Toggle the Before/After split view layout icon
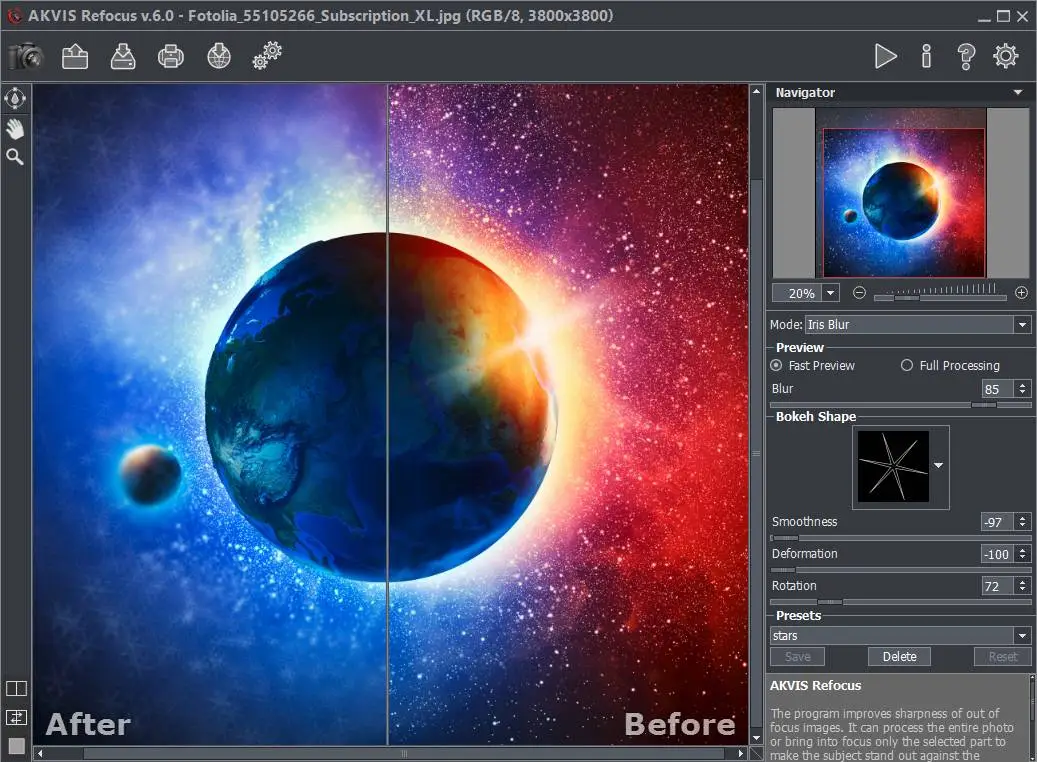 pos(16,689)
